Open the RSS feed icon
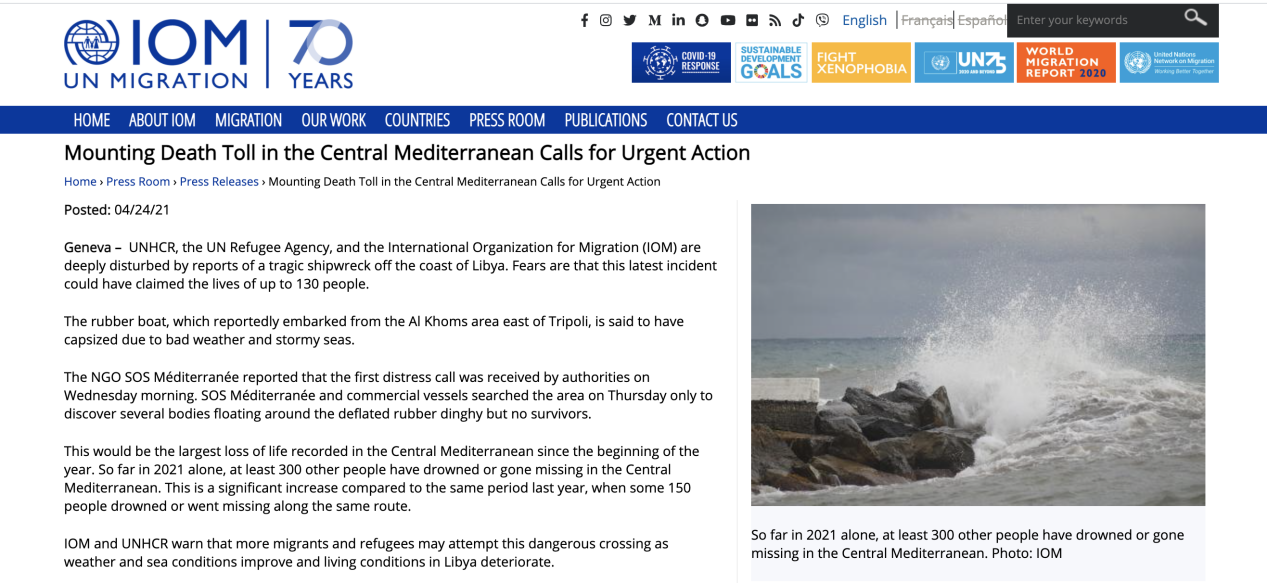The height and width of the screenshot is (583, 1267). (x=774, y=20)
